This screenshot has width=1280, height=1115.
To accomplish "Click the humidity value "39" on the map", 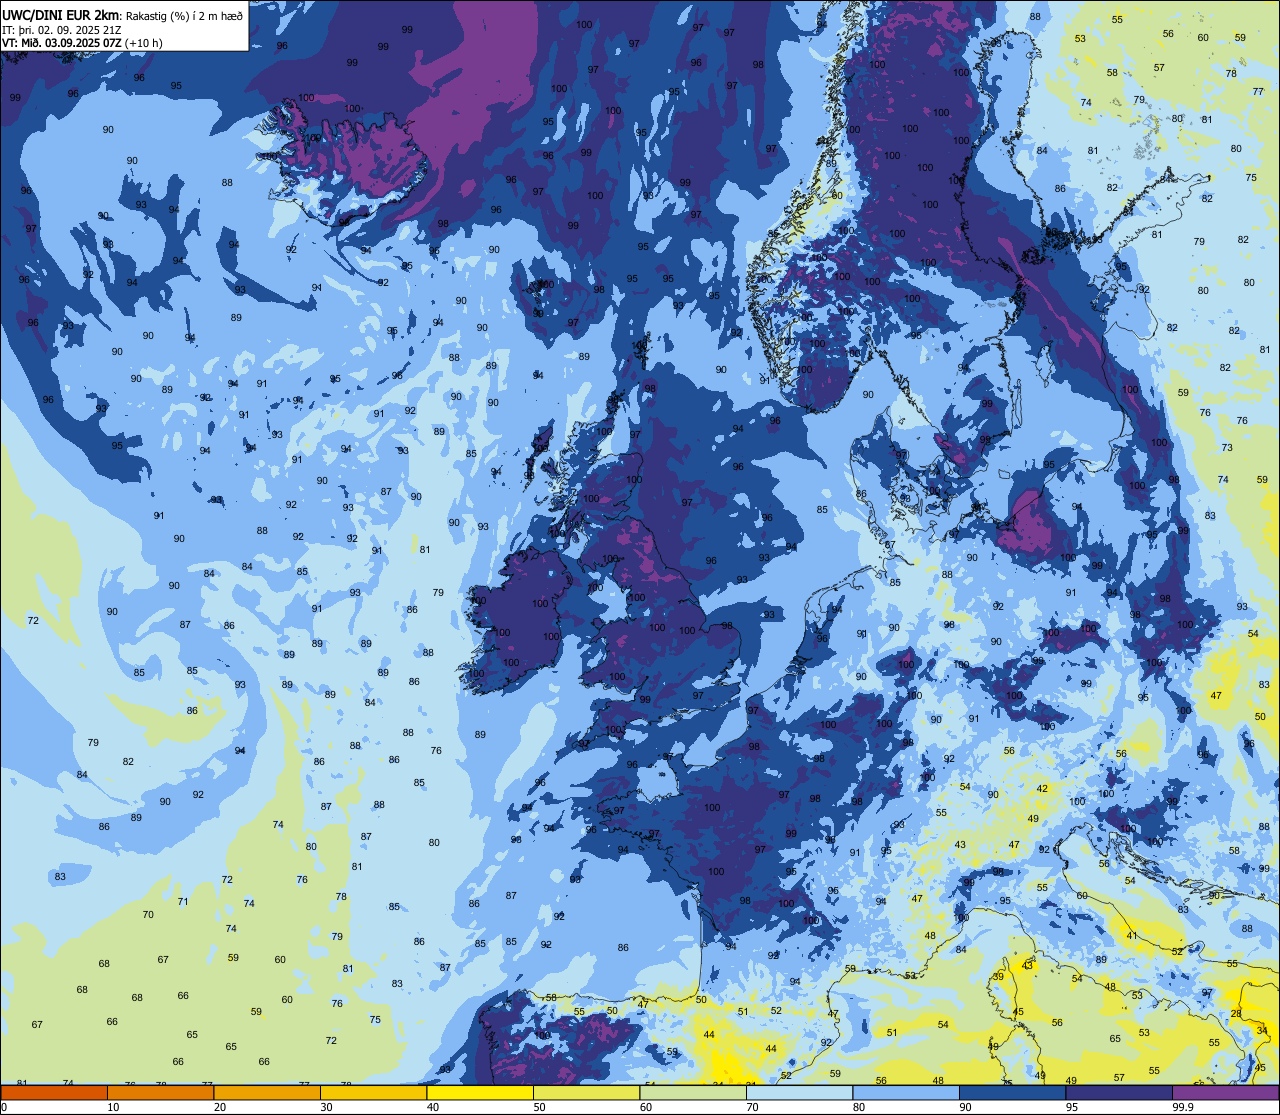I will pos(998,976).
